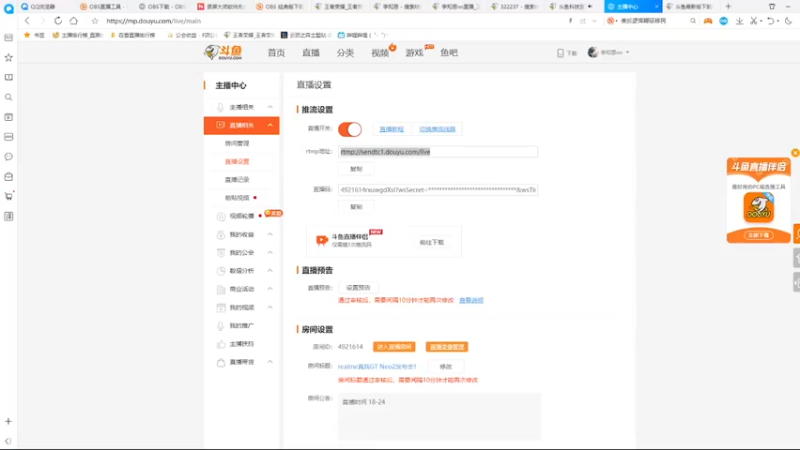800x450 pixels.
Task: Collapse the 主播相关 section chevron
Action: tap(270, 107)
